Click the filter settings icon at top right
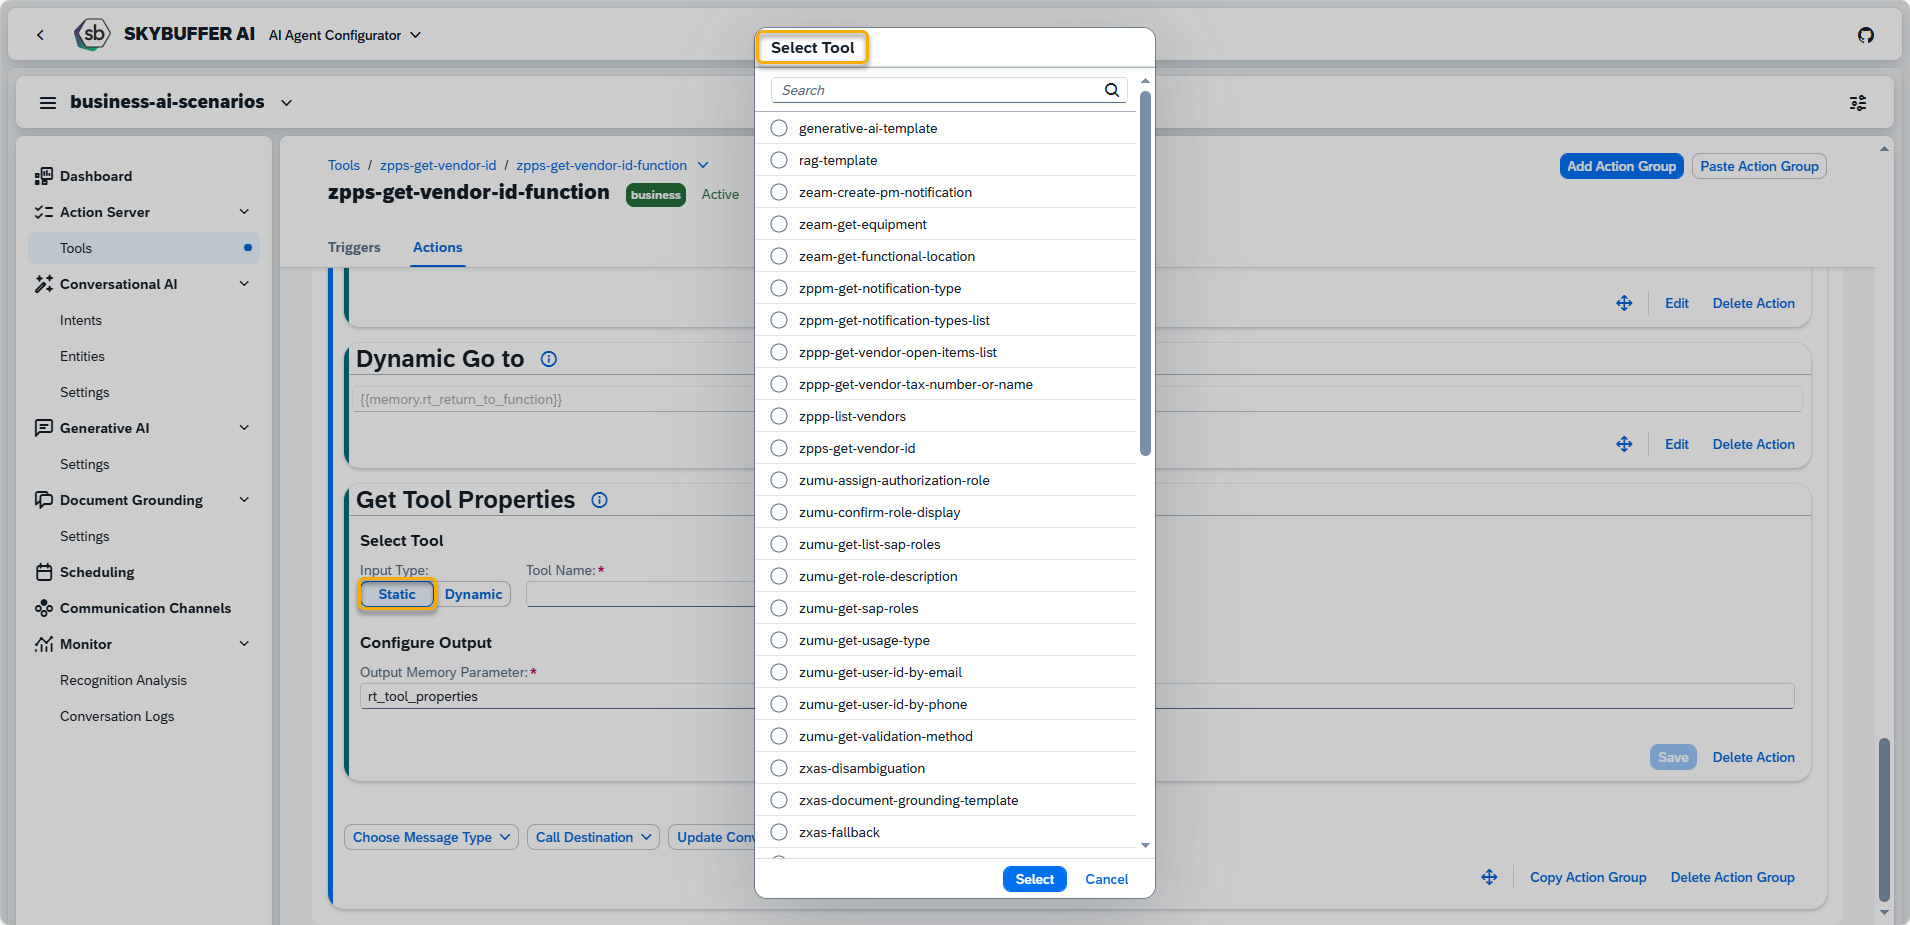This screenshot has width=1910, height=925. coord(1857,103)
